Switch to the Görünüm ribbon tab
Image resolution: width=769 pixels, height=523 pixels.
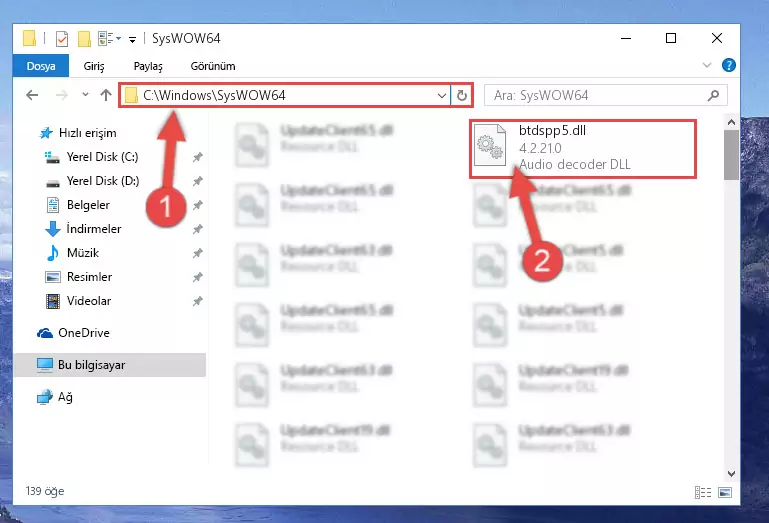click(x=213, y=66)
